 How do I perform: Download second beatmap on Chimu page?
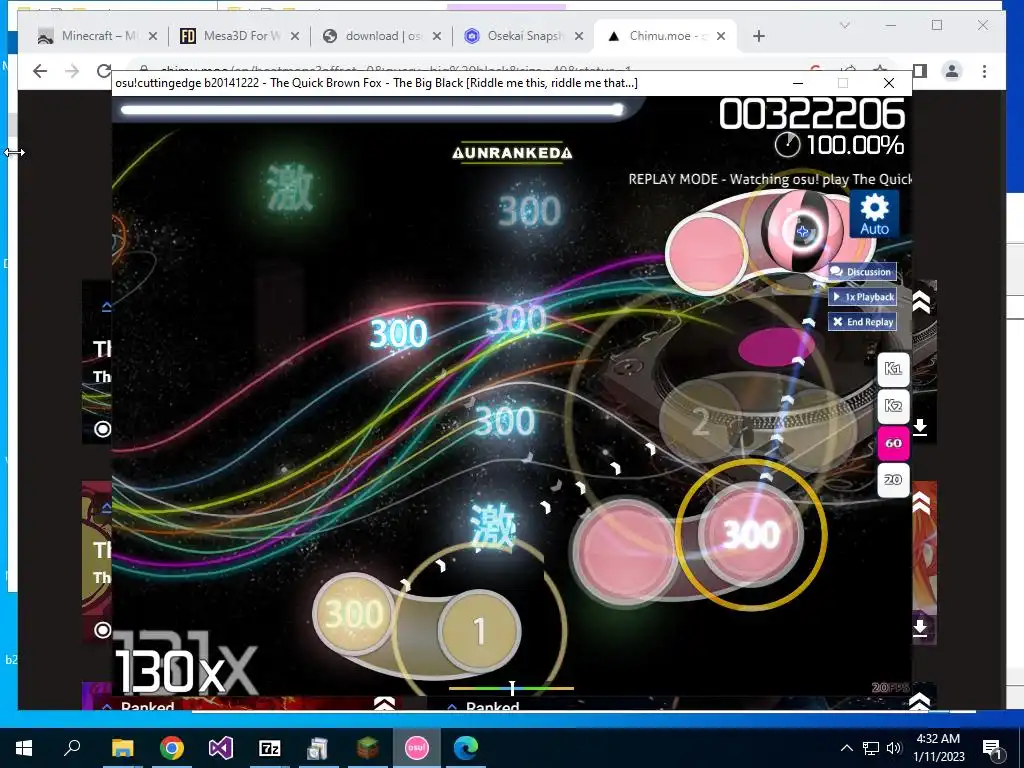(920, 628)
